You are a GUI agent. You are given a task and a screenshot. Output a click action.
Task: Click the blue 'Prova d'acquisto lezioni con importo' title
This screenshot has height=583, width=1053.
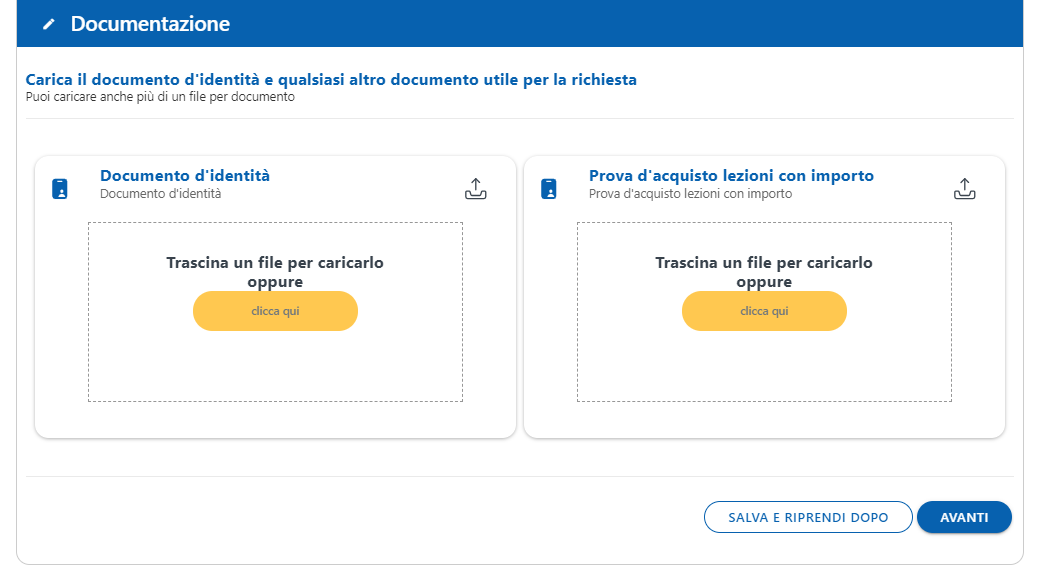click(x=731, y=176)
